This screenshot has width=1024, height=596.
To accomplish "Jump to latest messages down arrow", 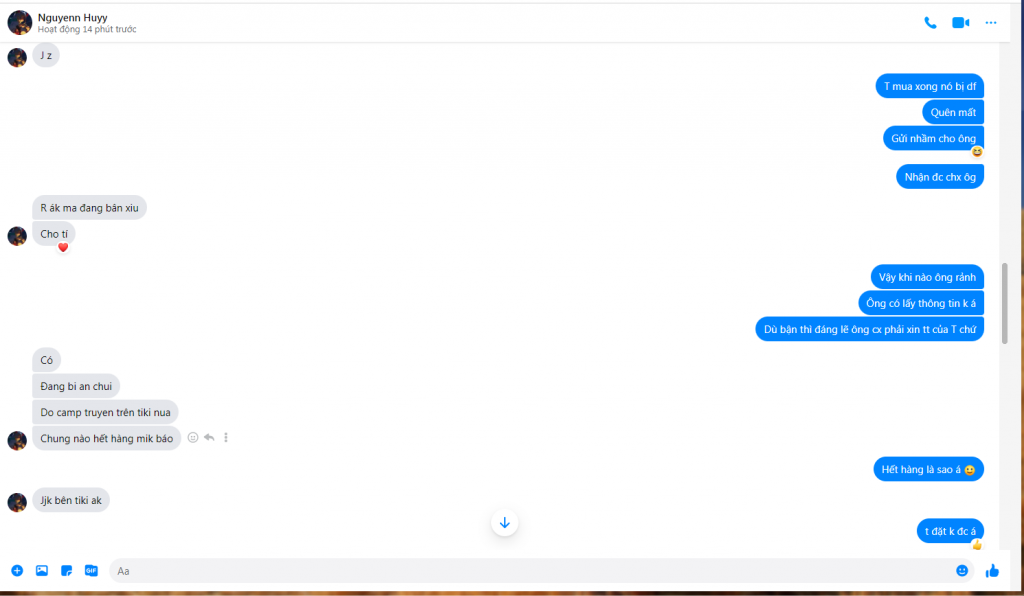I will tap(504, 522).
